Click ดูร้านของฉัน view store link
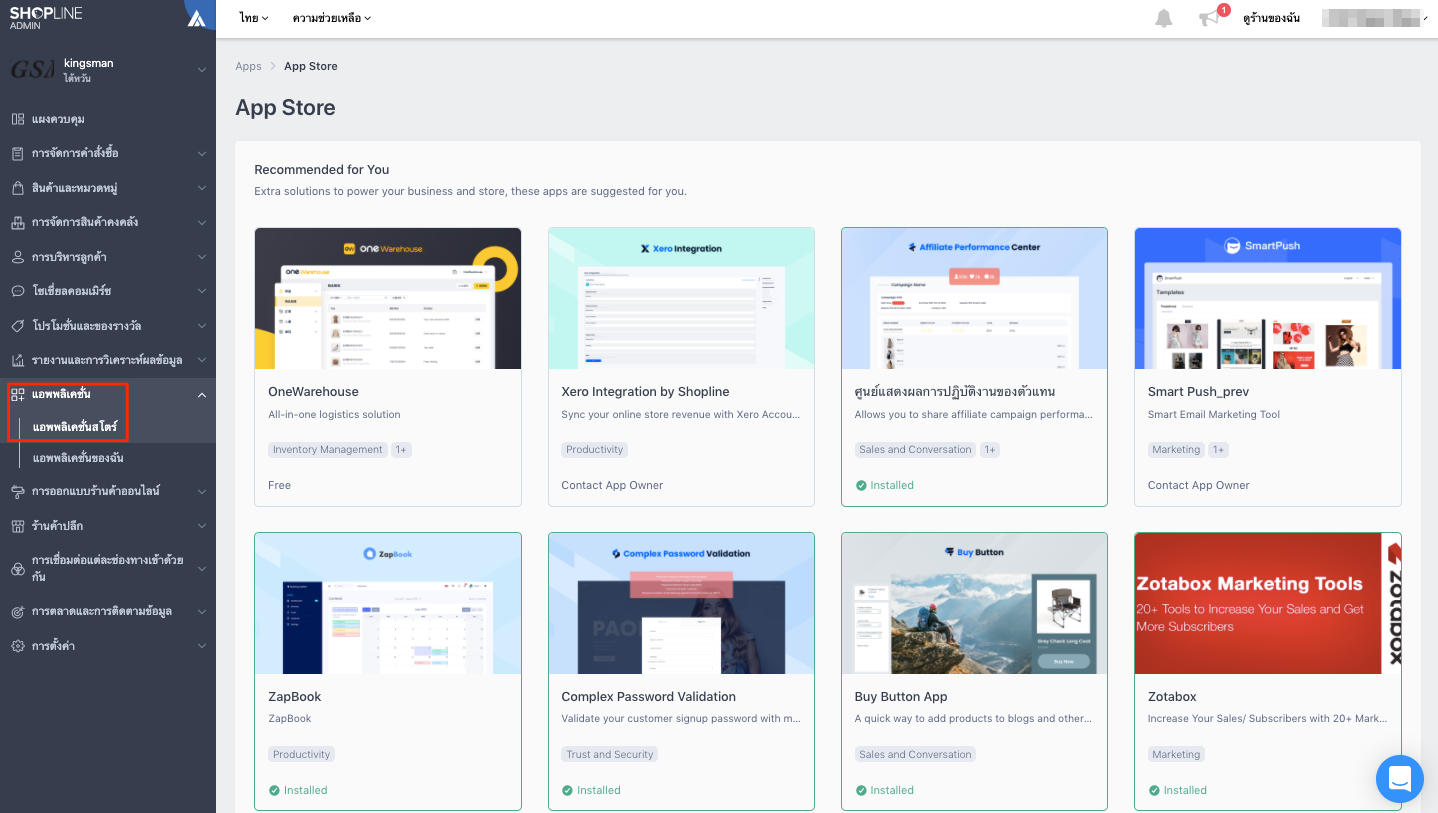Image resolution: width=1438 pixels, height=813 pixels. [1271, 18]
